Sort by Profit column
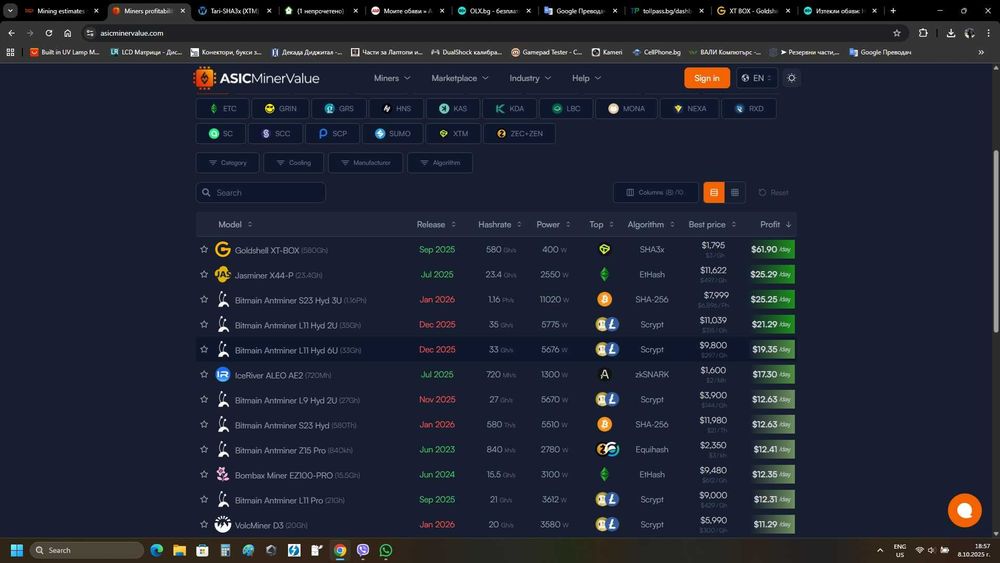Image resolution: width=1000 pixels, height=563 pixels. click(776, 224)
